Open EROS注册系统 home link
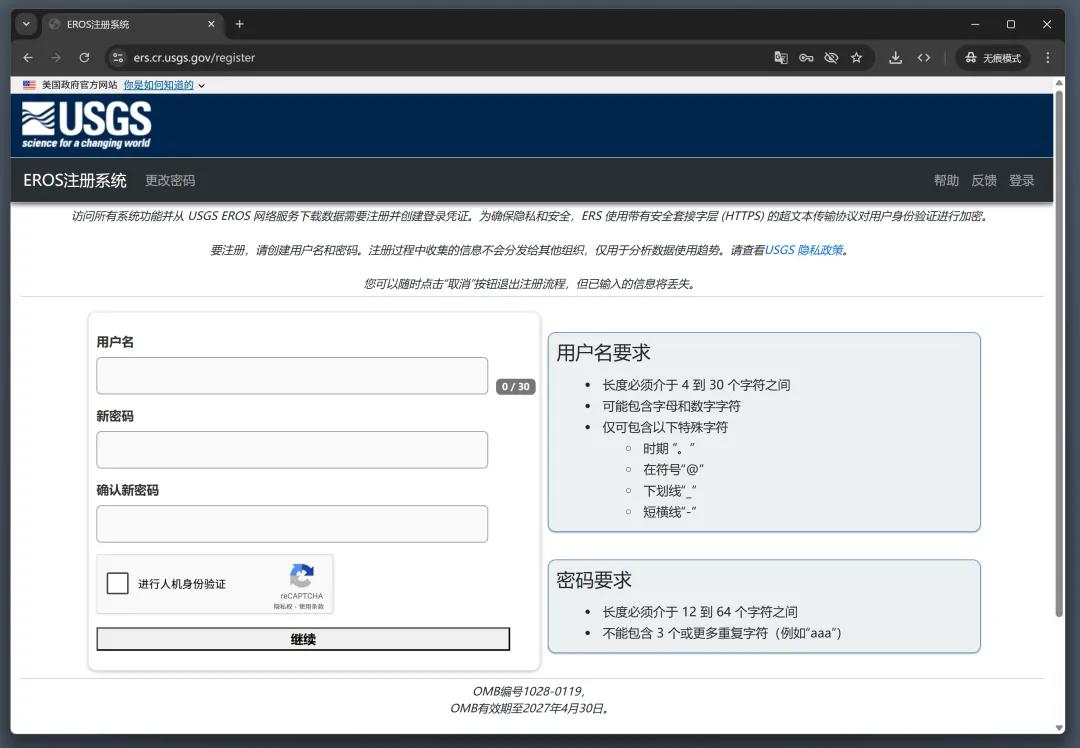This screenshot has height=748, width=1080. point(74,180)
